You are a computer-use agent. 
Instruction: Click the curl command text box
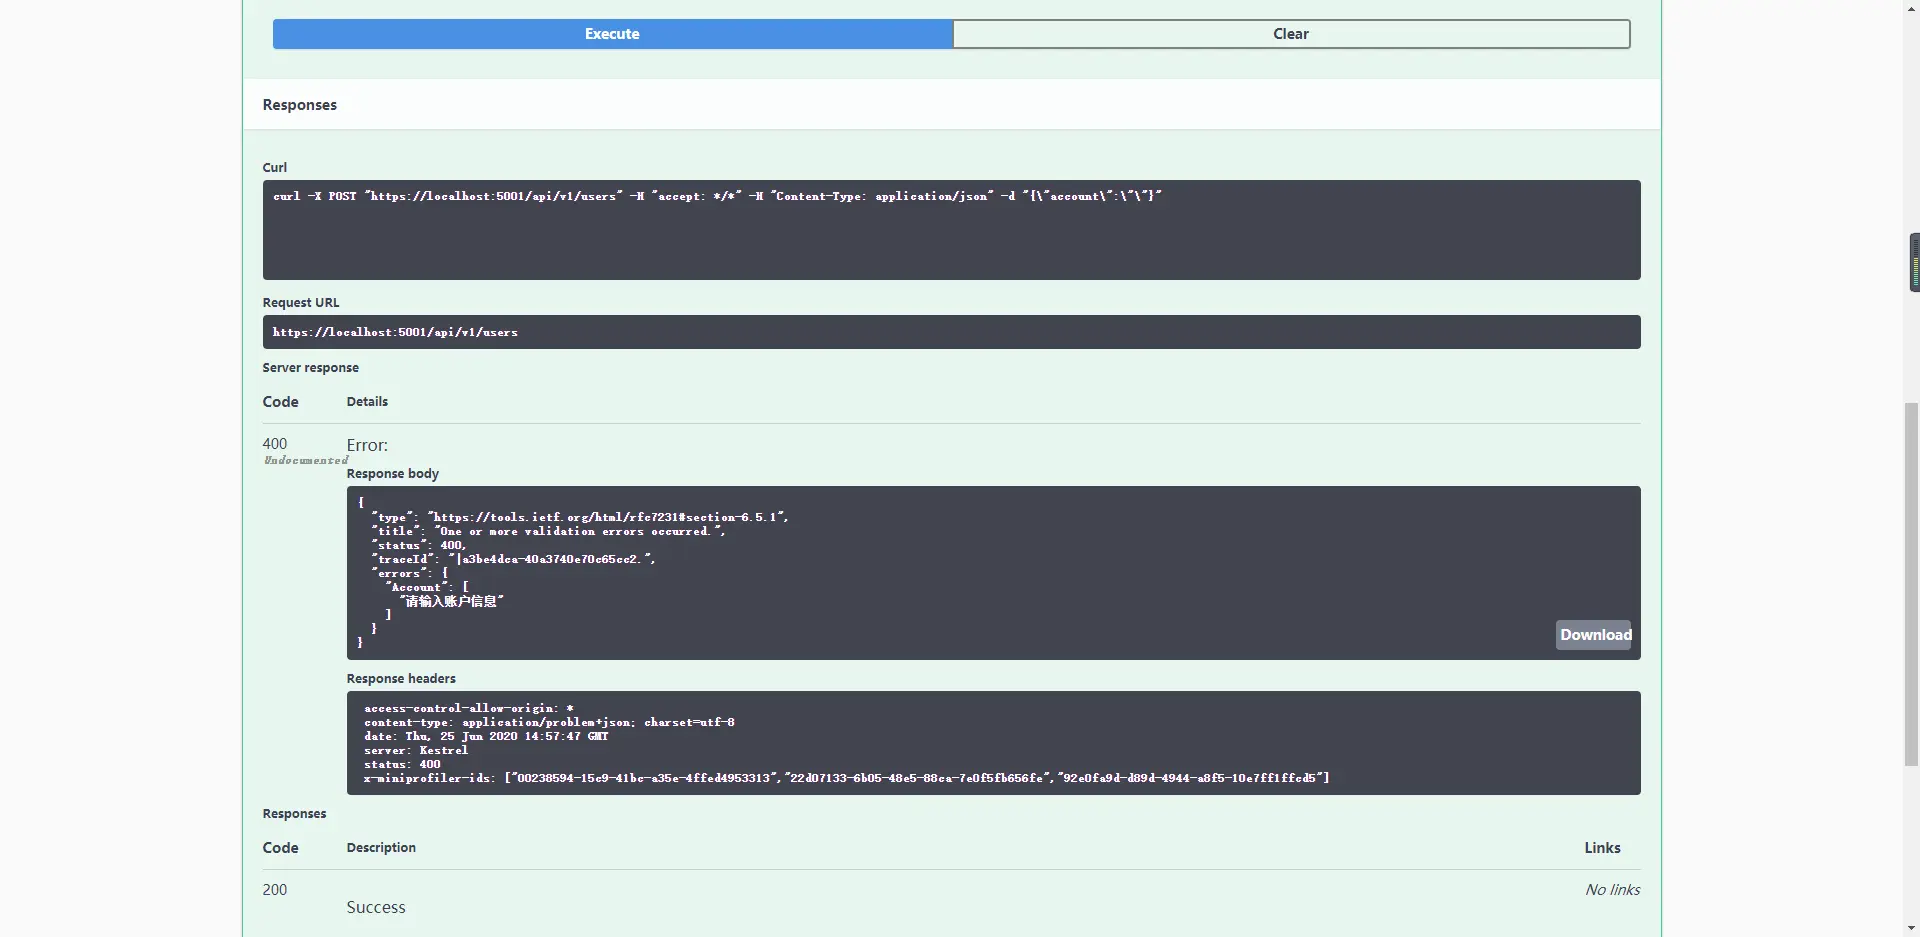coord(951,230)
